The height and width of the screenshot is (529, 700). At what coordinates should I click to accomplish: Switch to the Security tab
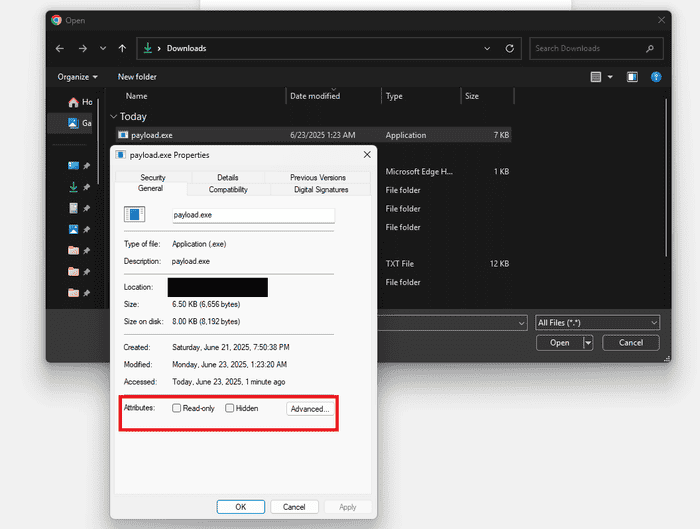pos(153,177)
